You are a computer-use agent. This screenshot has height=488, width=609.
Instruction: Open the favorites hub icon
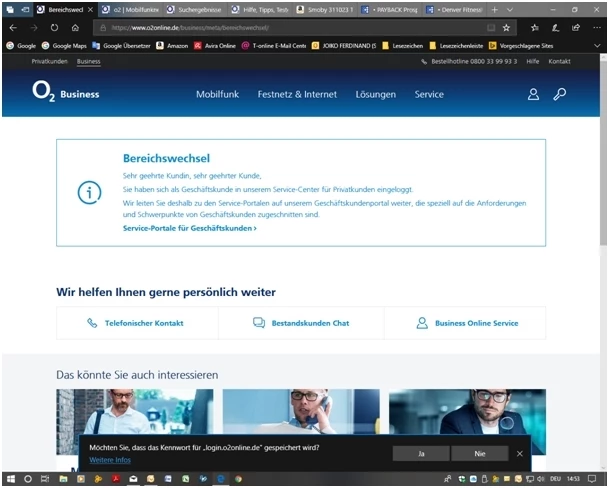(x=535, y=28)
